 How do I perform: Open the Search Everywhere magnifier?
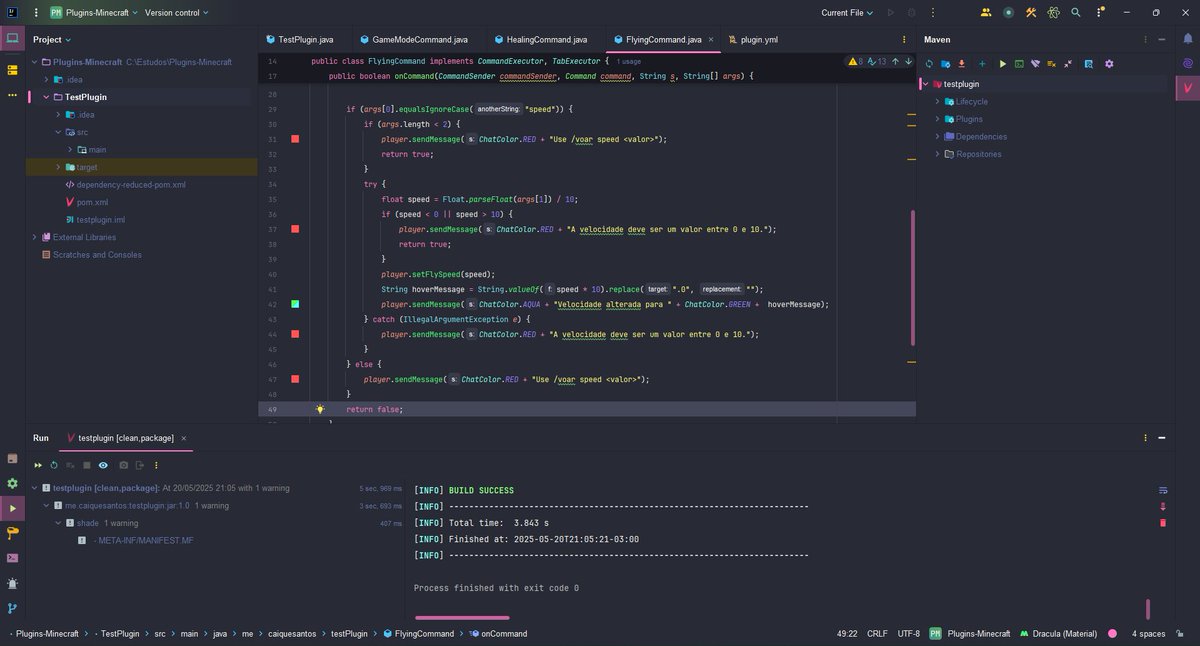(1076, 13)
